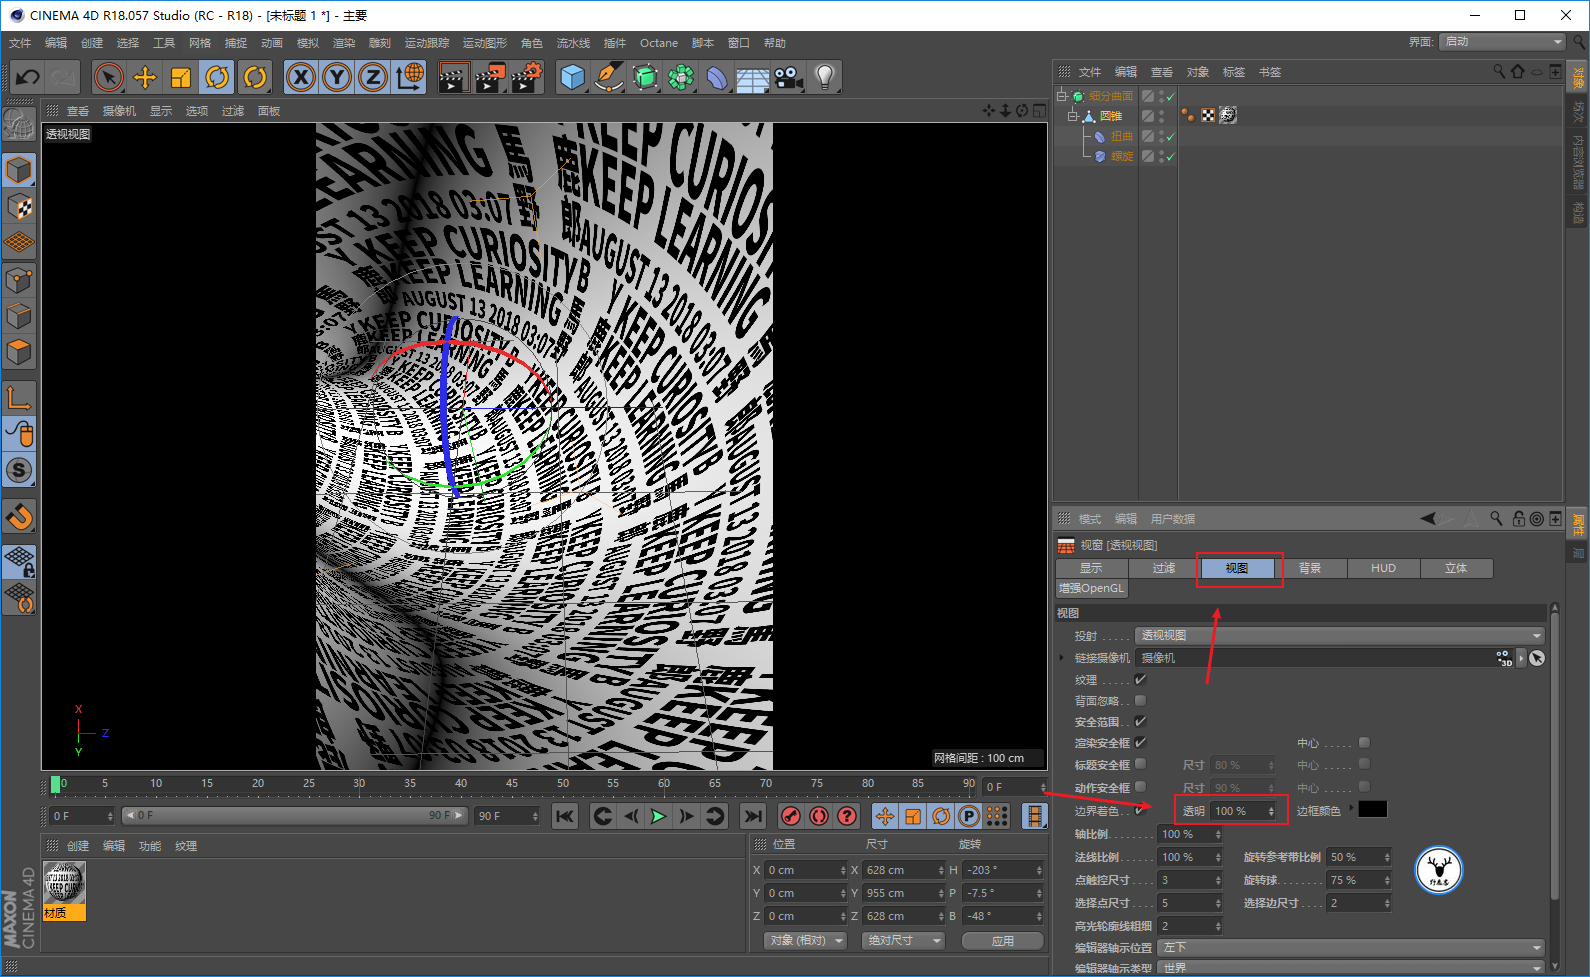Screen dimensions: 1590x977
Task: Open render settings with gear clapperboard icon
Action: (x=527, y=77)
